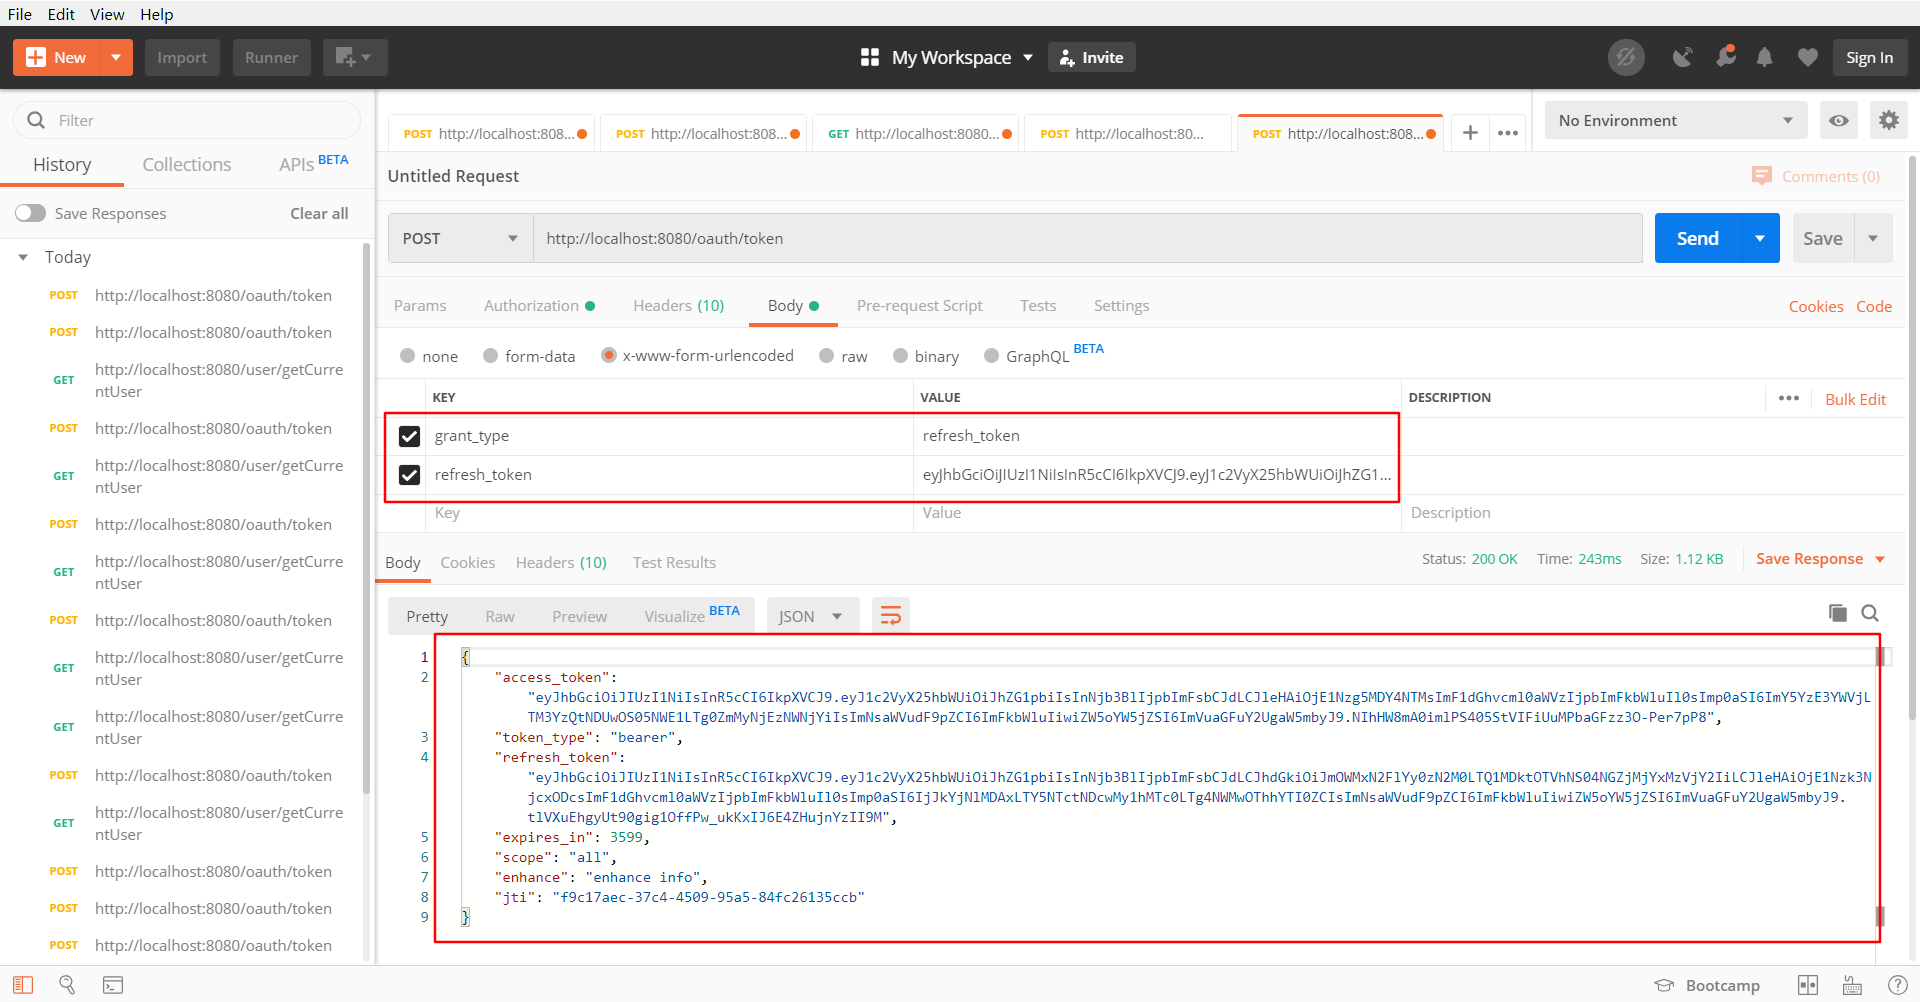Viewport: 1920px width, 1002px height.
Task: Copy response body with the copy icon
Action: tap(1837, 613)
